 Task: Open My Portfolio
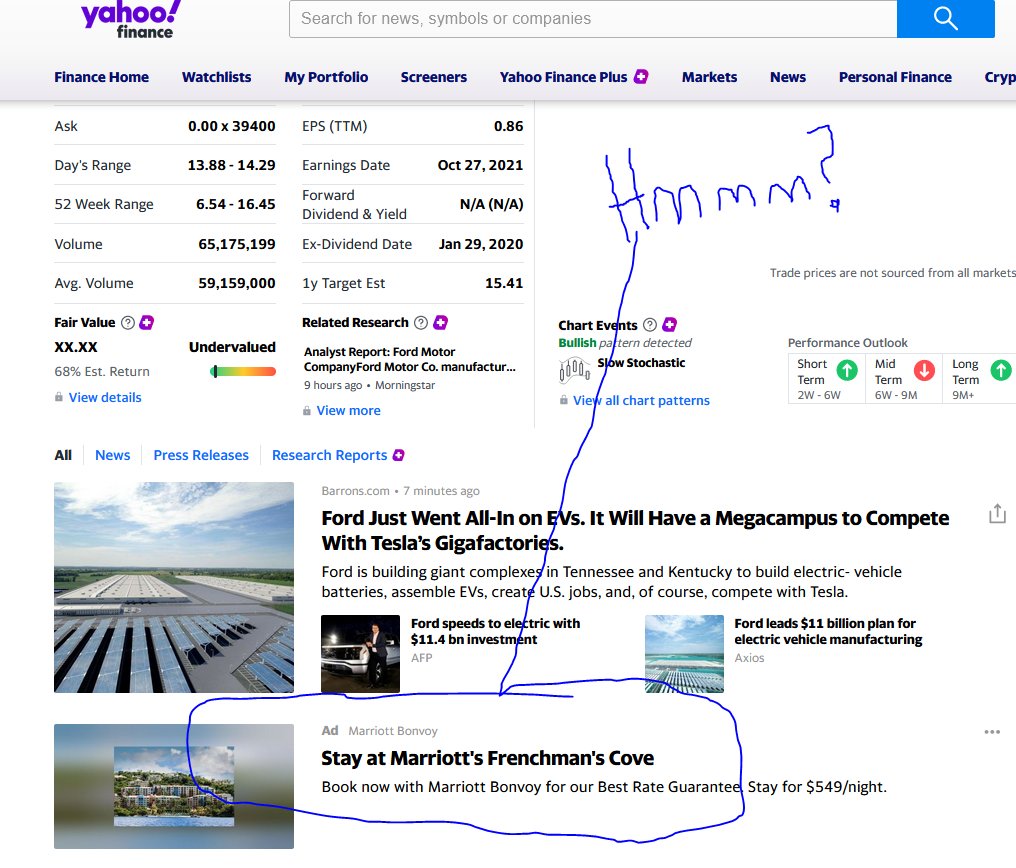pyautogui.click(x=326, y=77)
